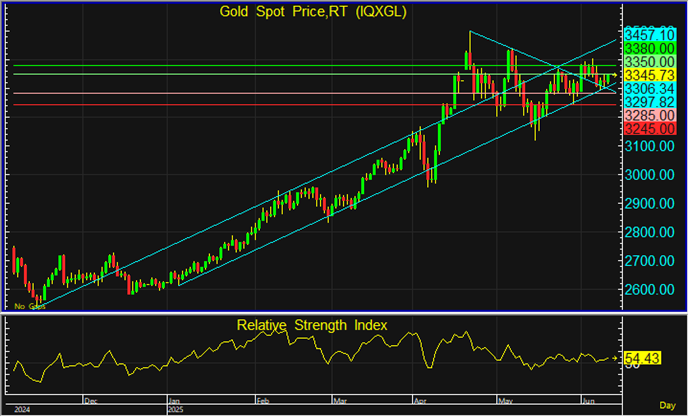Select the May month label on time axis

click(x=506, y=401)
